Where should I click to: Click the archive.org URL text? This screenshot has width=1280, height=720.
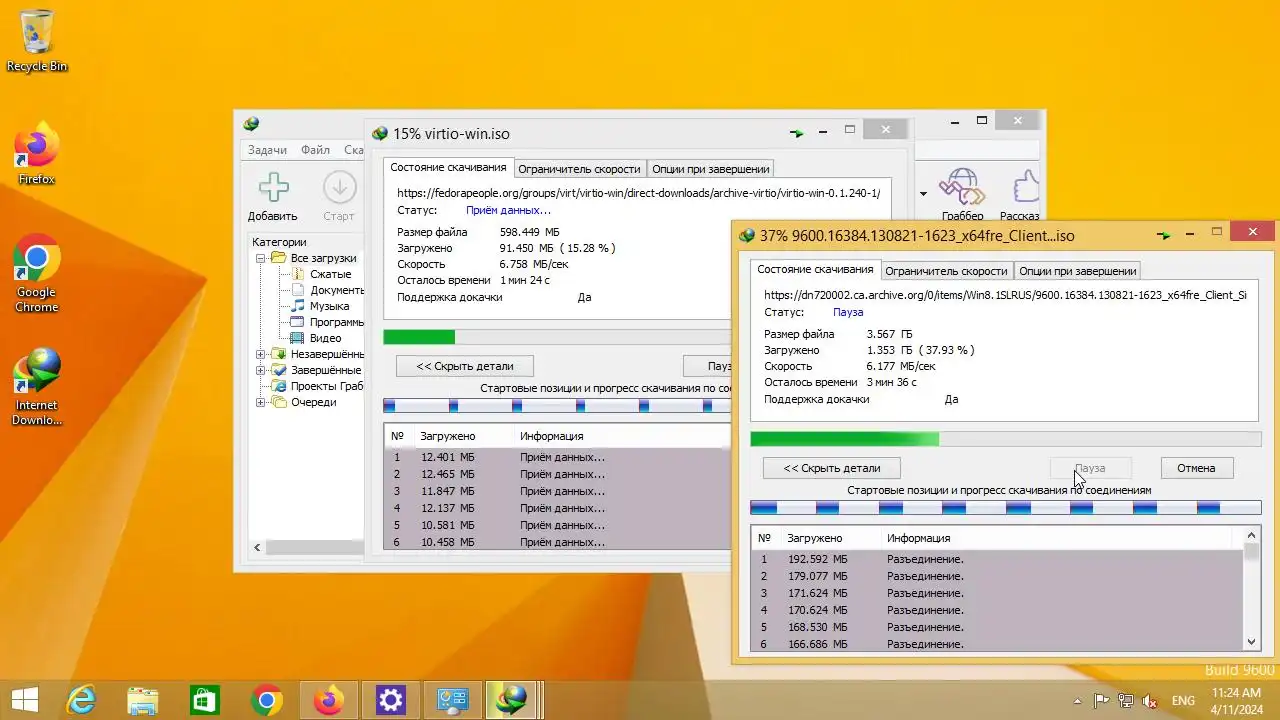pos(1005,295)
